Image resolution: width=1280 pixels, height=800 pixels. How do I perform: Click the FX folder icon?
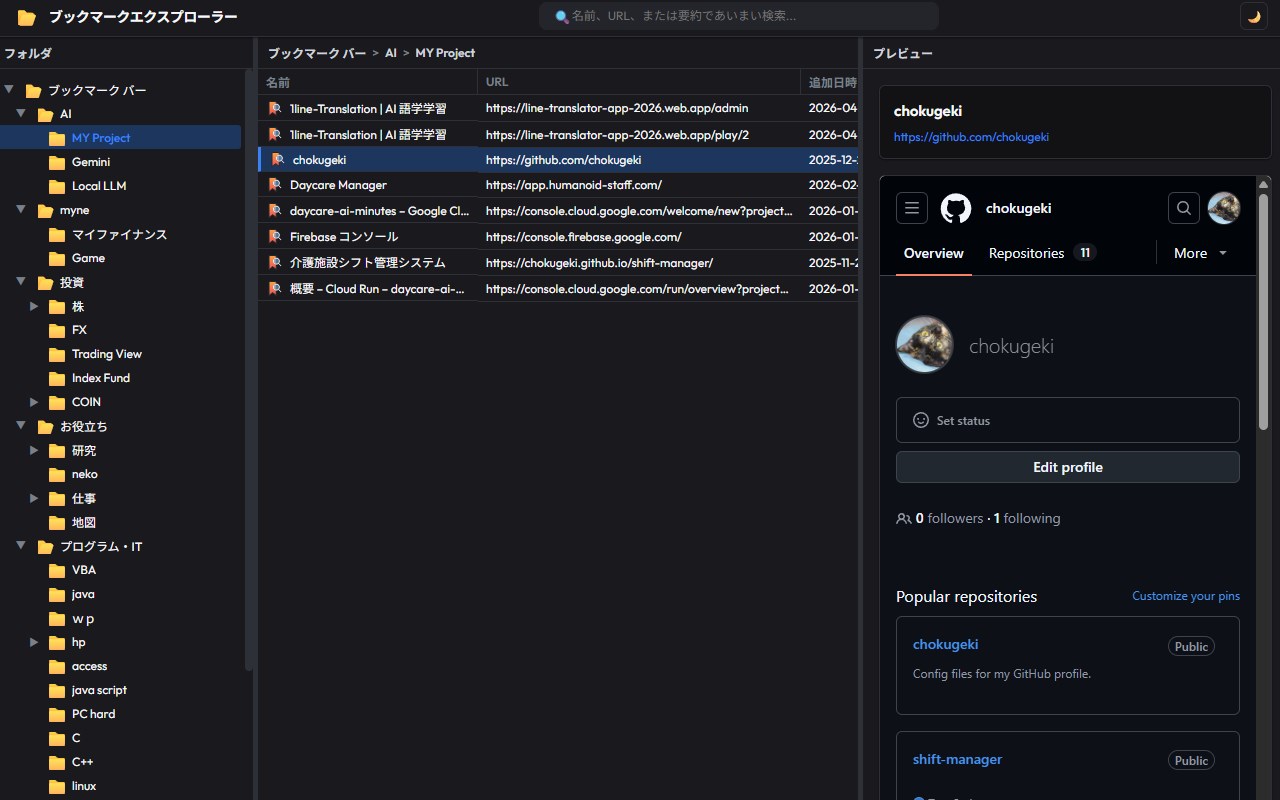coord(57,330)
